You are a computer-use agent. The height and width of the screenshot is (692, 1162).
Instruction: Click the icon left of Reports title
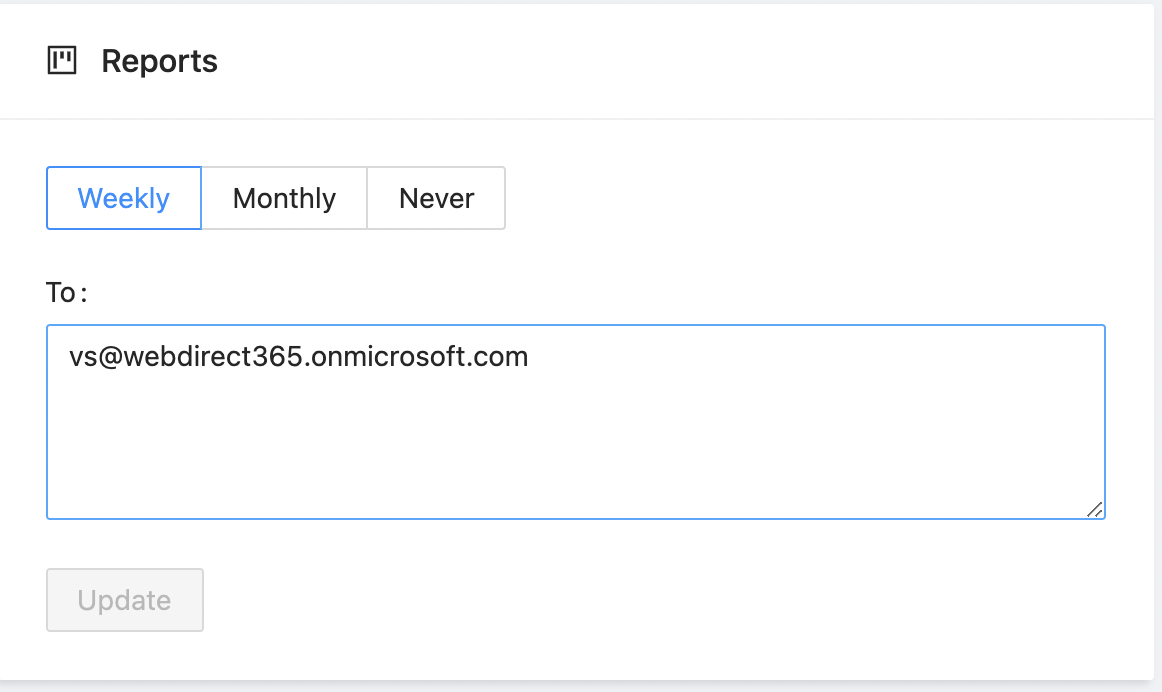tap(62, 61)
